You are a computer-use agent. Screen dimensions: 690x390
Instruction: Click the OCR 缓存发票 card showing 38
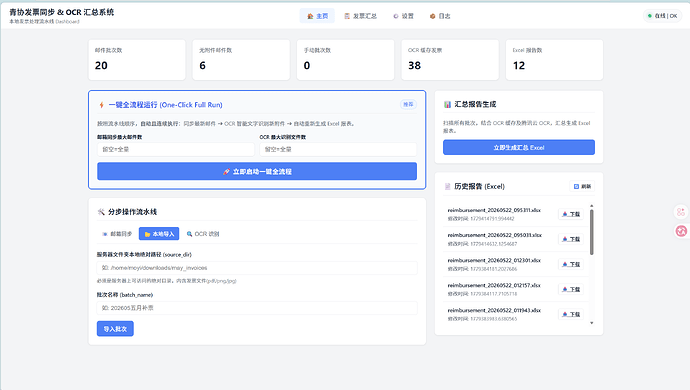point(450,60)
